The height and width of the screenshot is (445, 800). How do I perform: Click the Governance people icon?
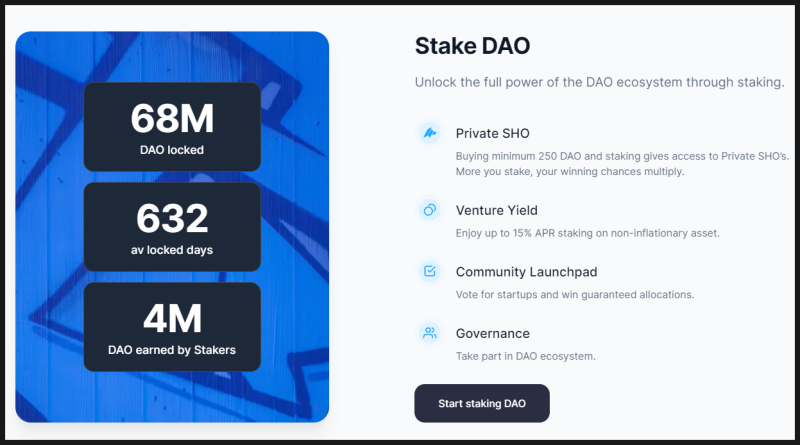click(x=430, y=333)
